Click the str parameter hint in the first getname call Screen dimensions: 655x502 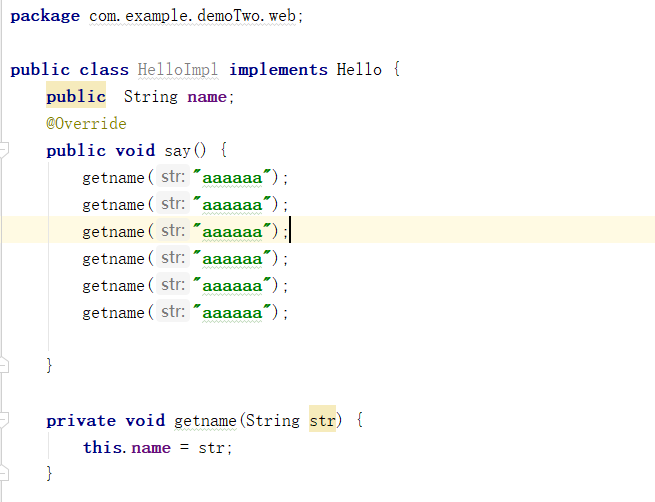(x=172, y=178)
